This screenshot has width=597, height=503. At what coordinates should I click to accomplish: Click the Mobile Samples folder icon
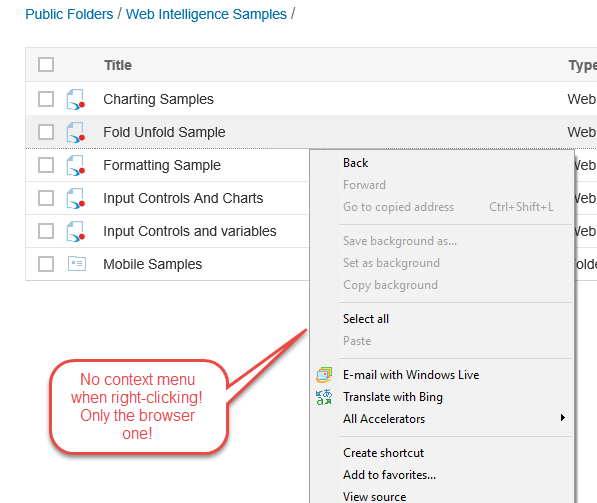pyautogui.click(x=77, y=263)
